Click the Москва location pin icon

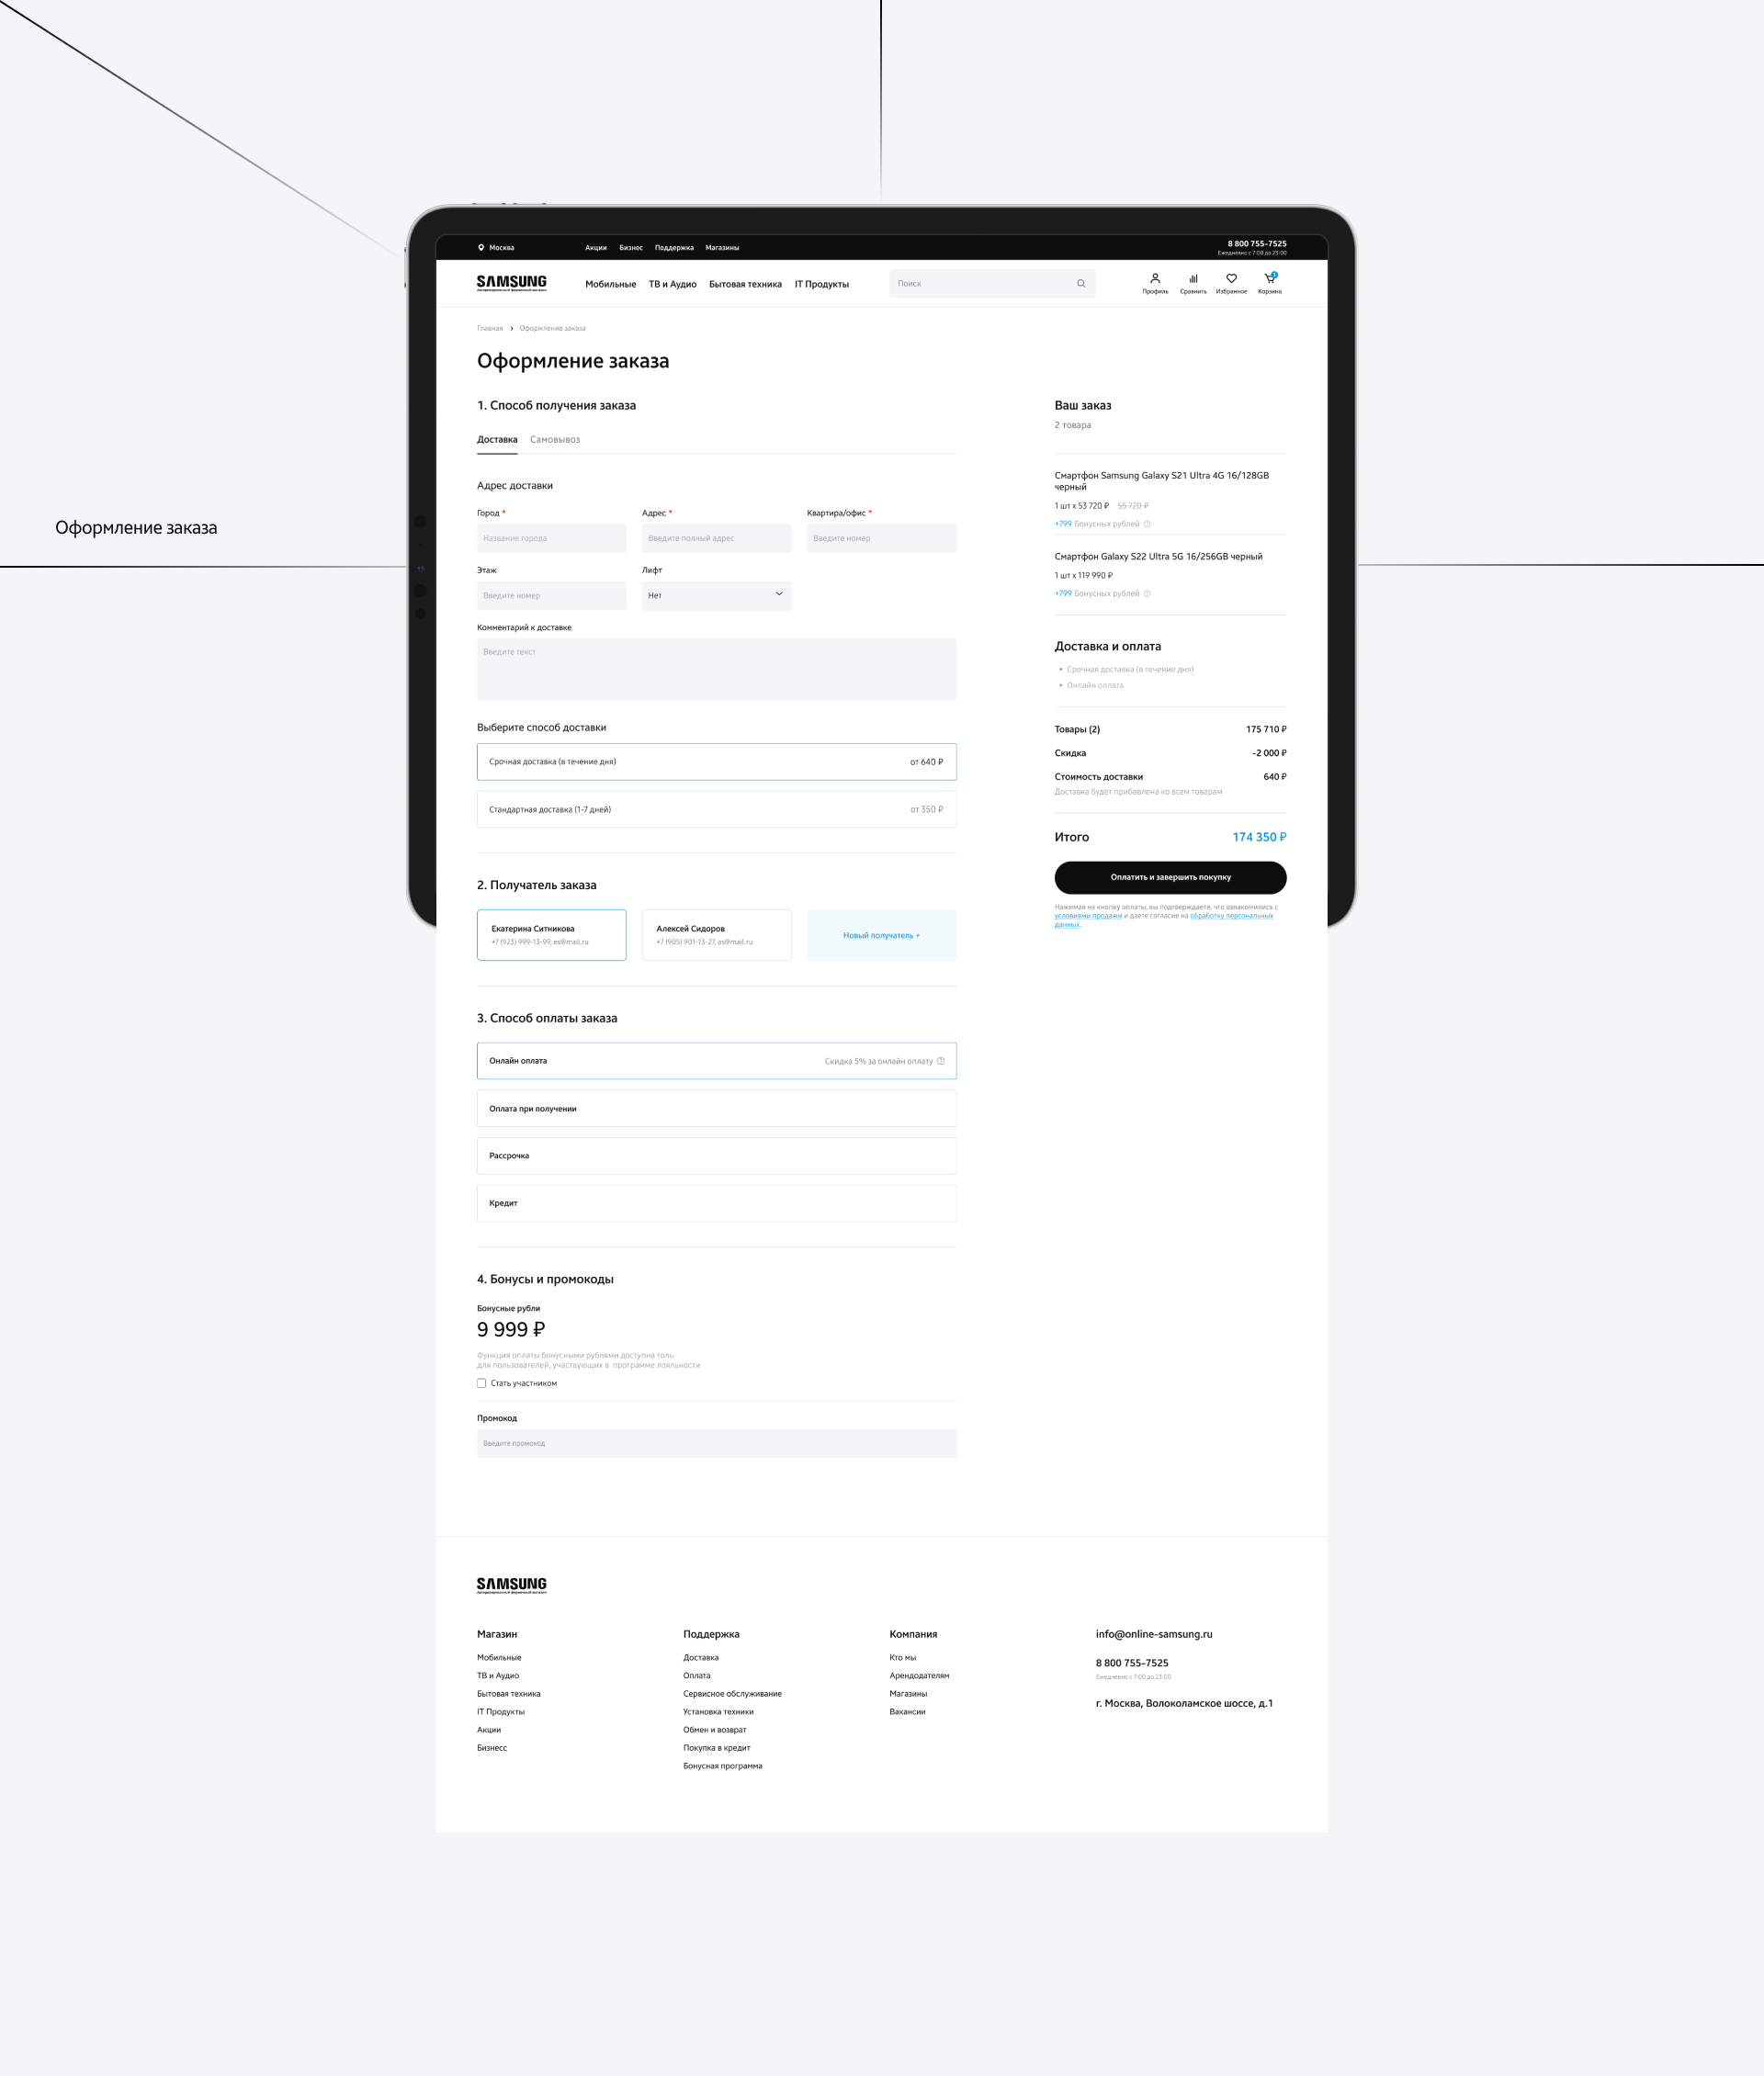click(x=481, y=248)
